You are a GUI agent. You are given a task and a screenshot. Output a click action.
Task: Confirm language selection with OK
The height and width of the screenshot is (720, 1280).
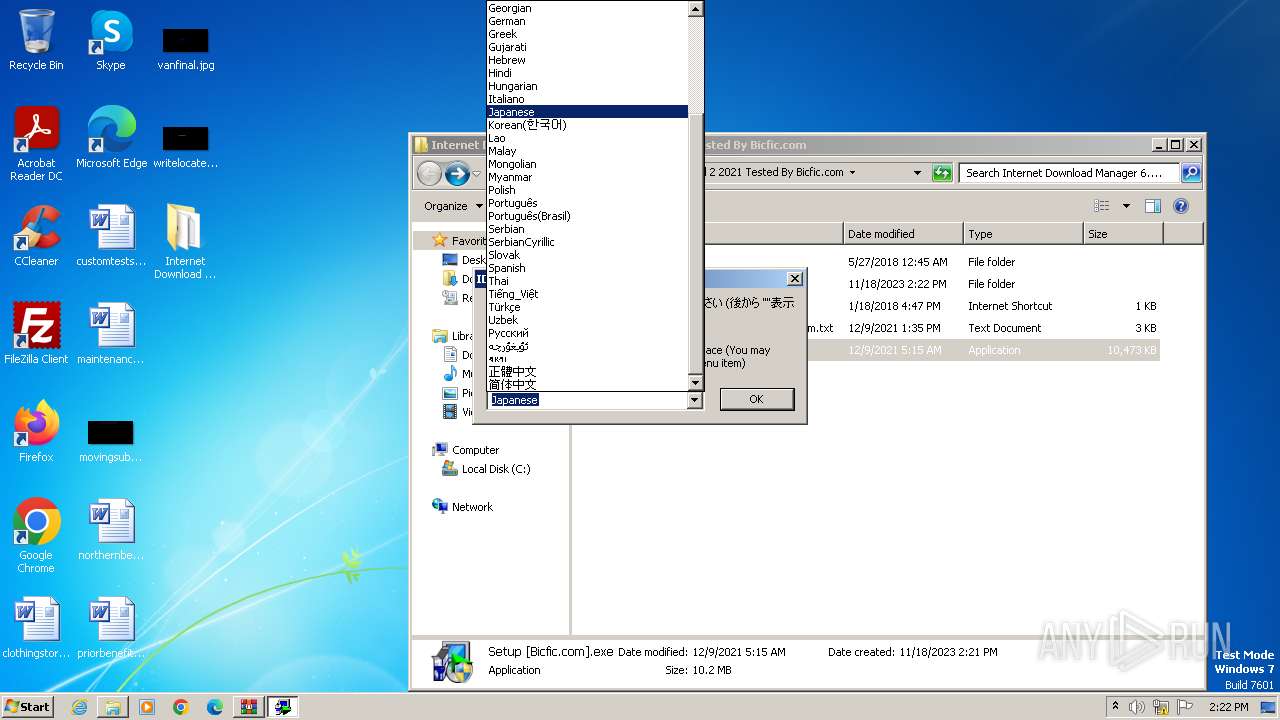point(756,399)
